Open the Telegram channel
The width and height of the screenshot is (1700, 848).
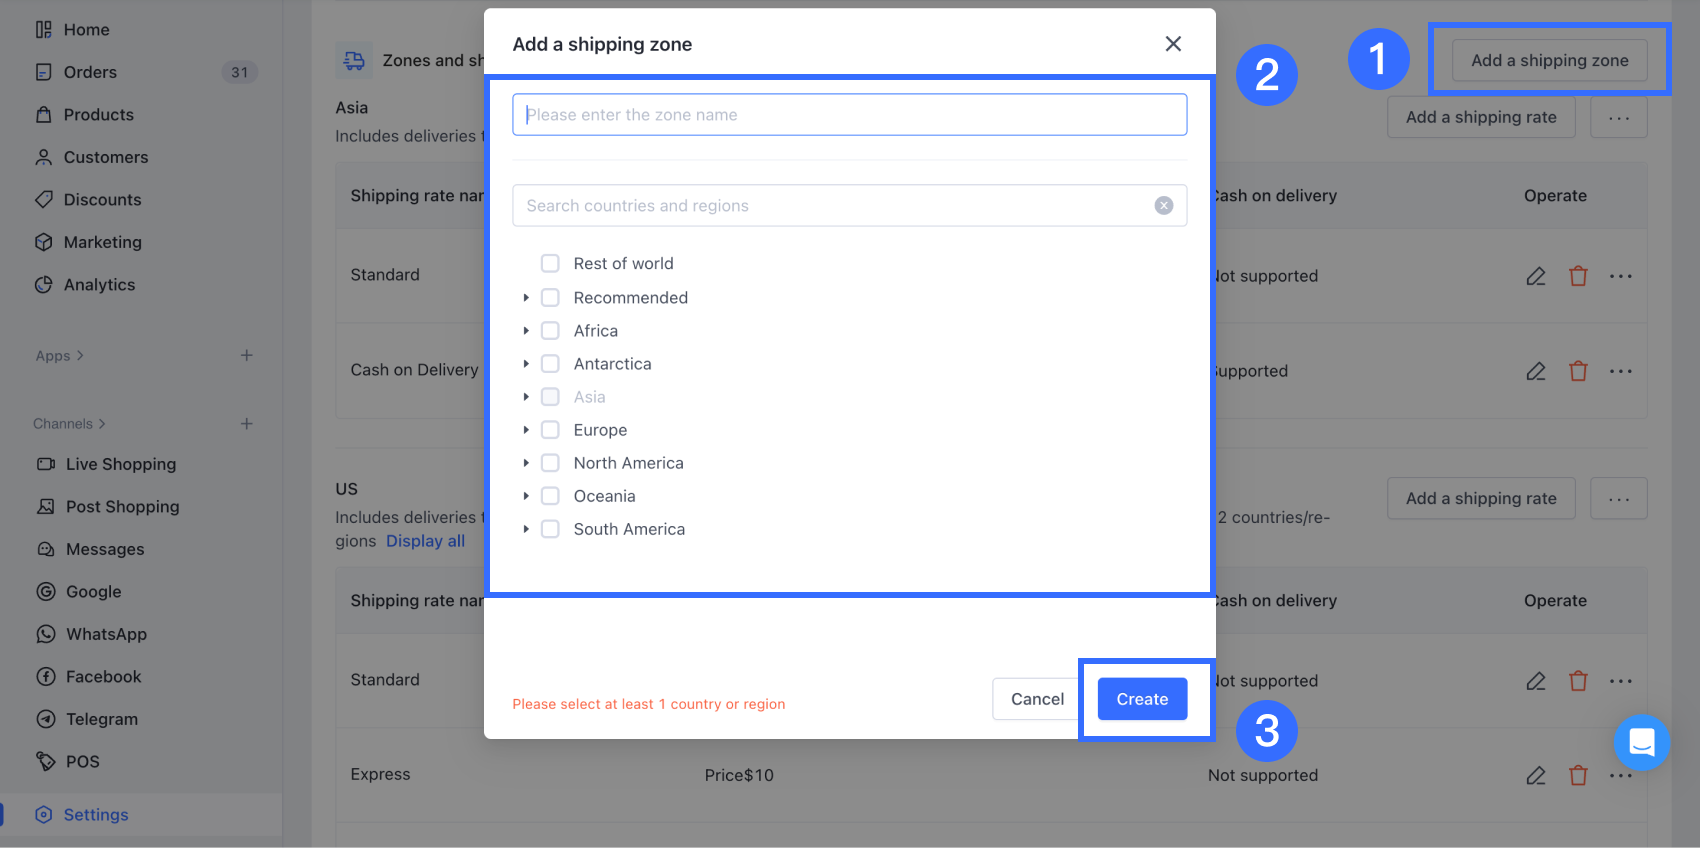coord(101,719)
